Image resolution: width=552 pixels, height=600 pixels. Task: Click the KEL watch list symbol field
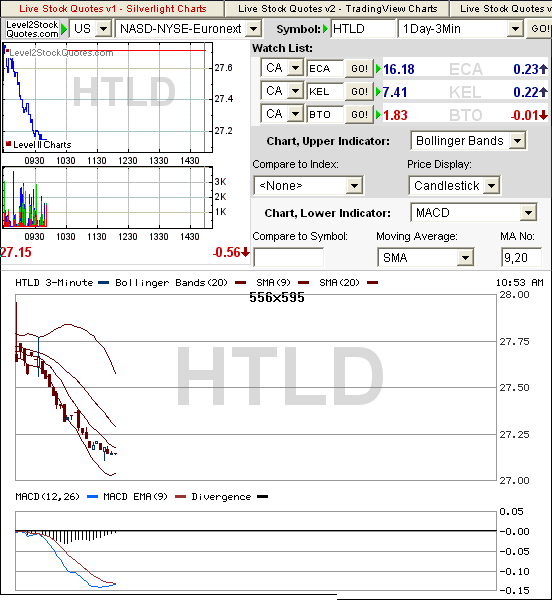coord(325,91)
